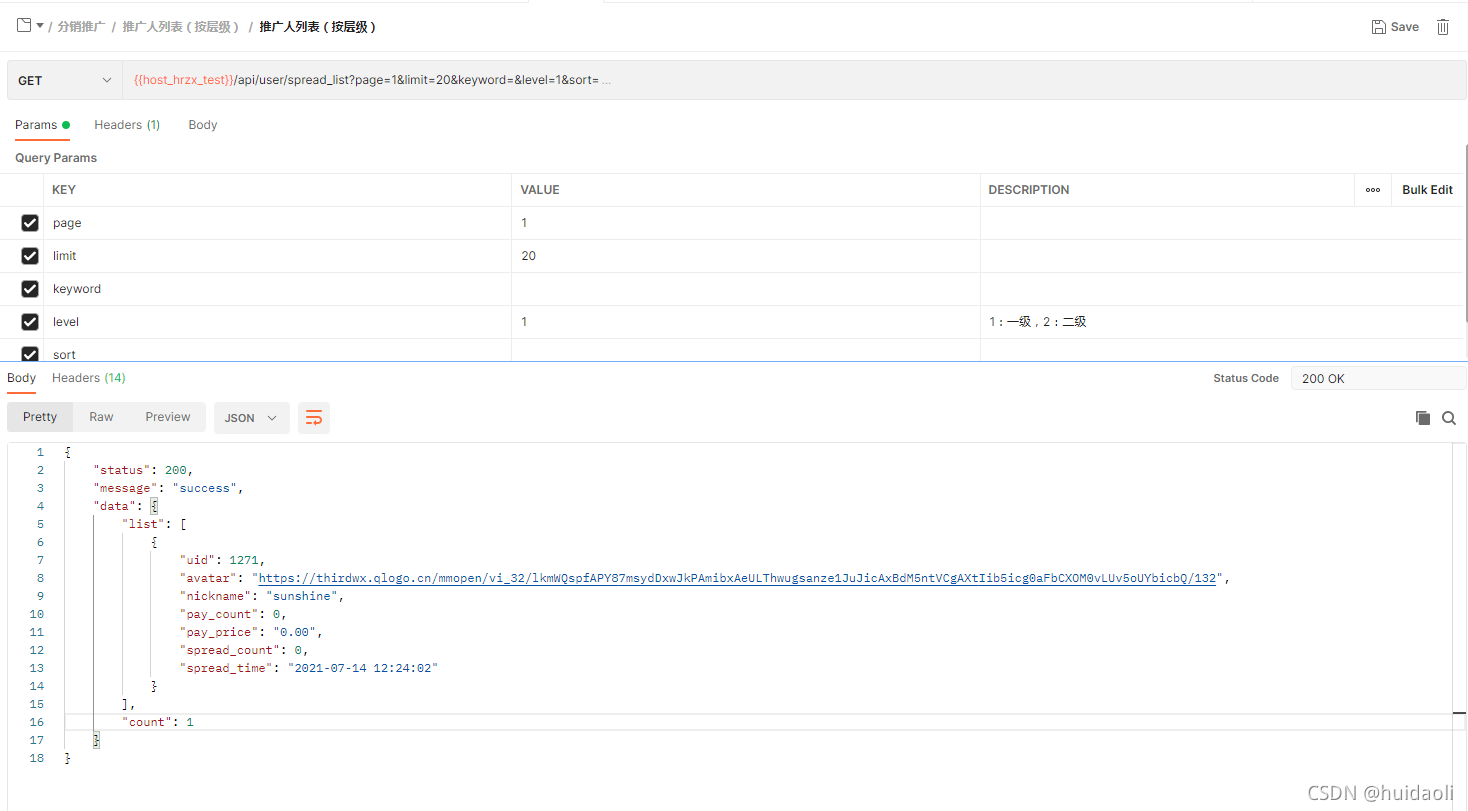Click the Bulk Edit button
Screen dimensions: 1468x811
pyautogui.click(x=1427, y=190)
